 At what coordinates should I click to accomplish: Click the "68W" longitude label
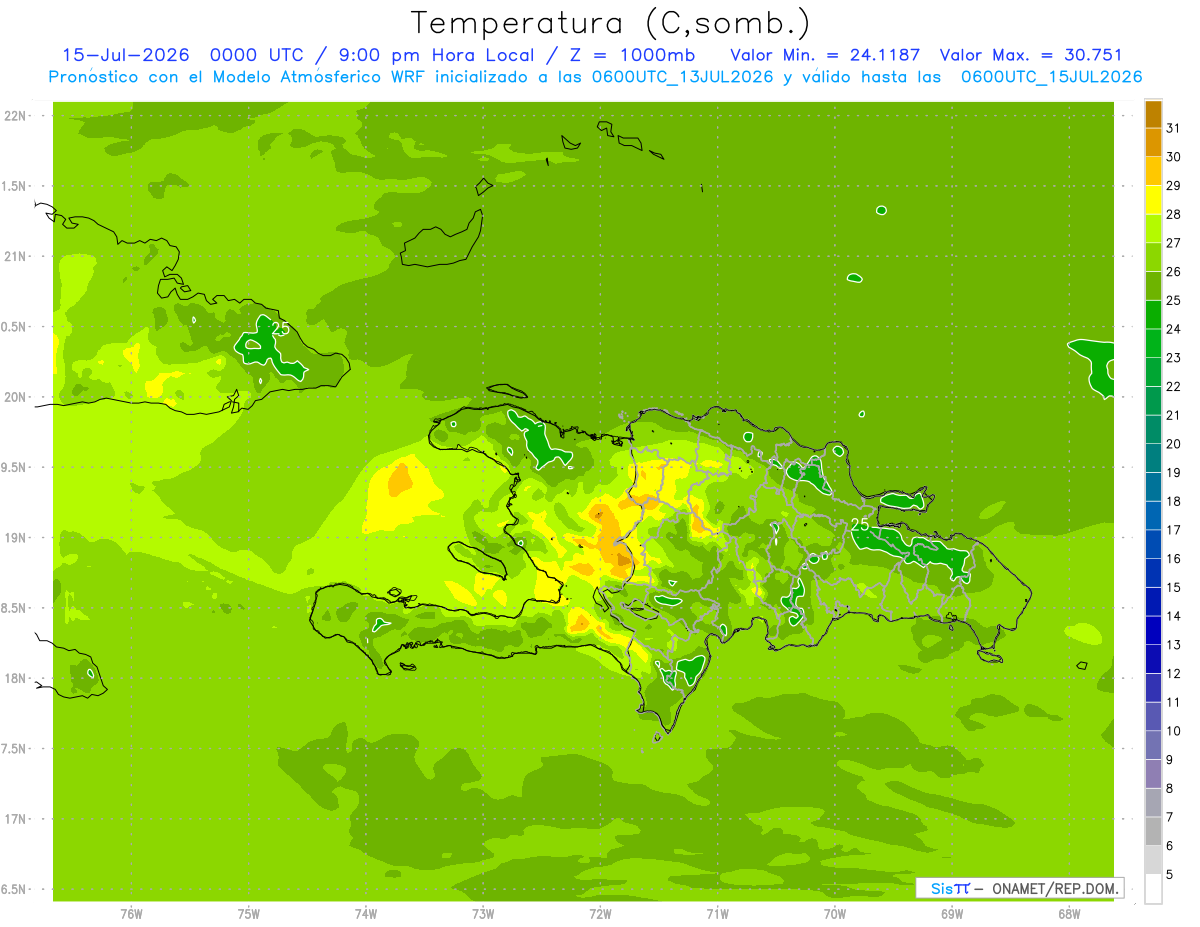(x=1069, y=912)
